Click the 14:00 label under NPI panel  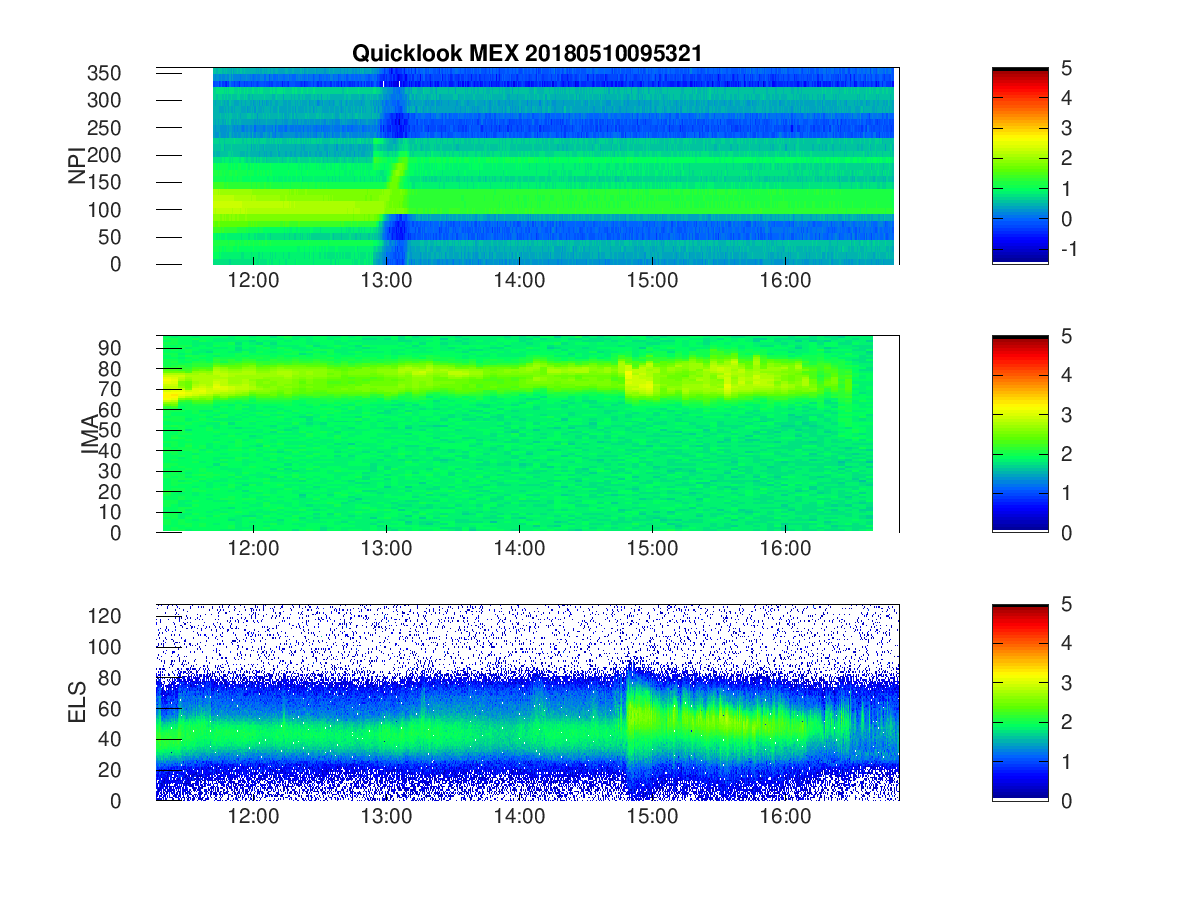520,282
